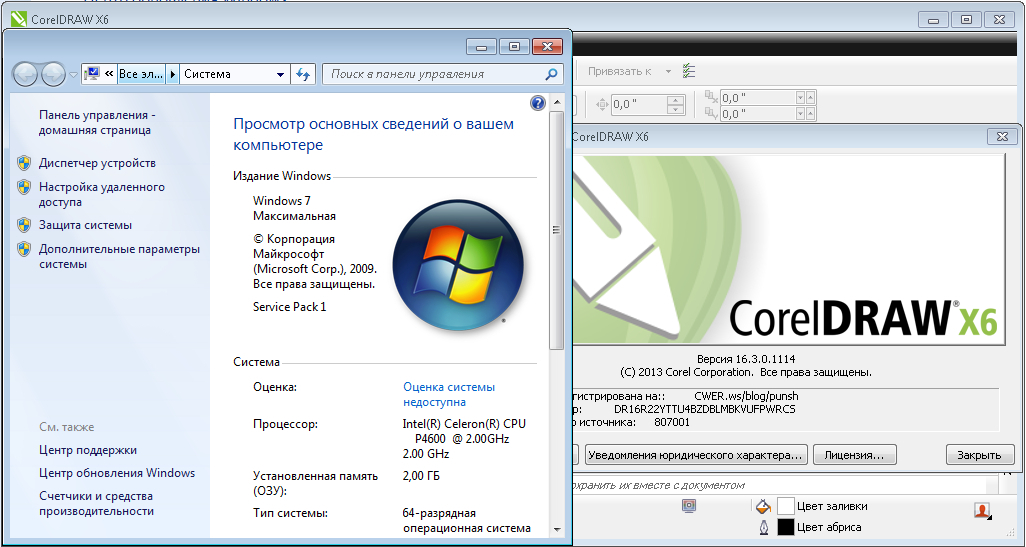The image size is (1026, 547).
Task: Open 'Счетчики и средства производительности' link
Action: click(x=96, y=504)
